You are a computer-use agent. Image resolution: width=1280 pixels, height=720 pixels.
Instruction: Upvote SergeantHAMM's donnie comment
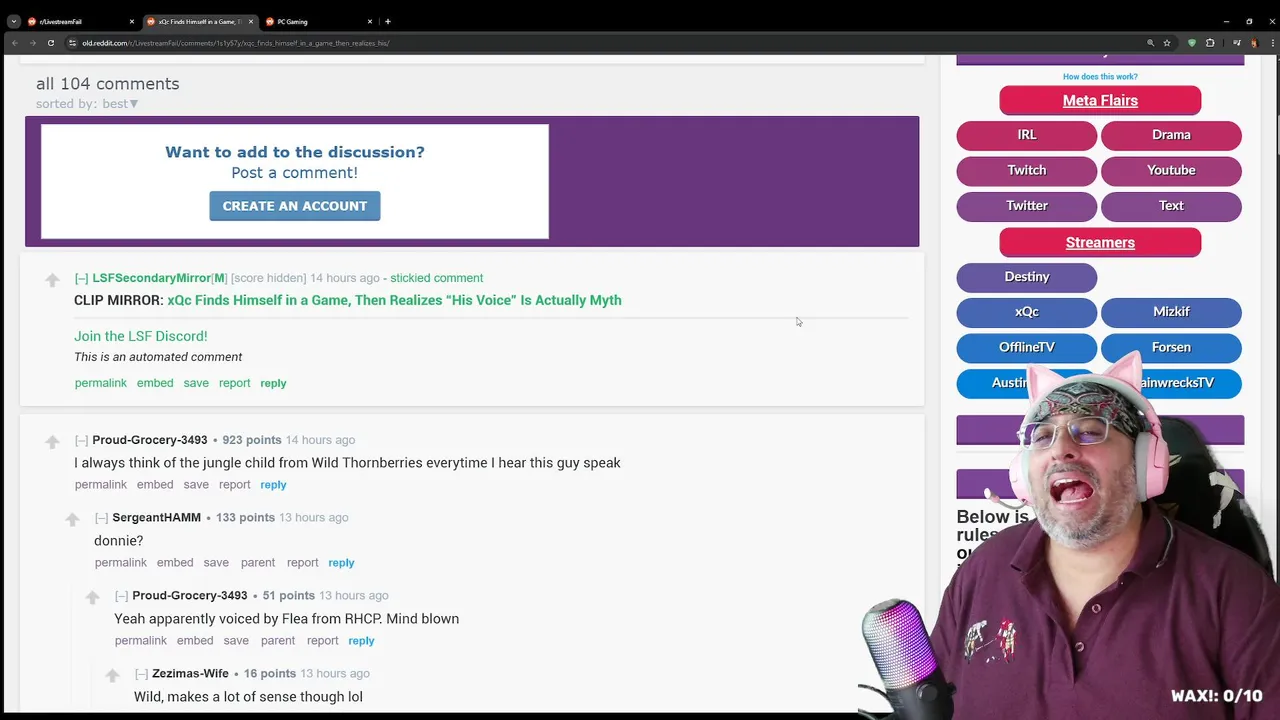pos(72,520)
